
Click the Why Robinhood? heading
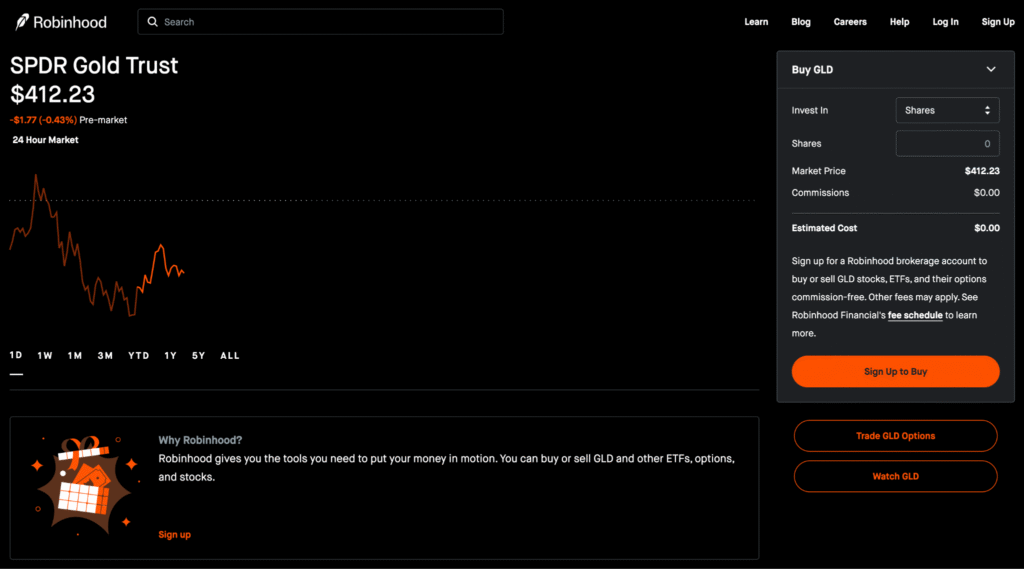click(x=200, y=440)
